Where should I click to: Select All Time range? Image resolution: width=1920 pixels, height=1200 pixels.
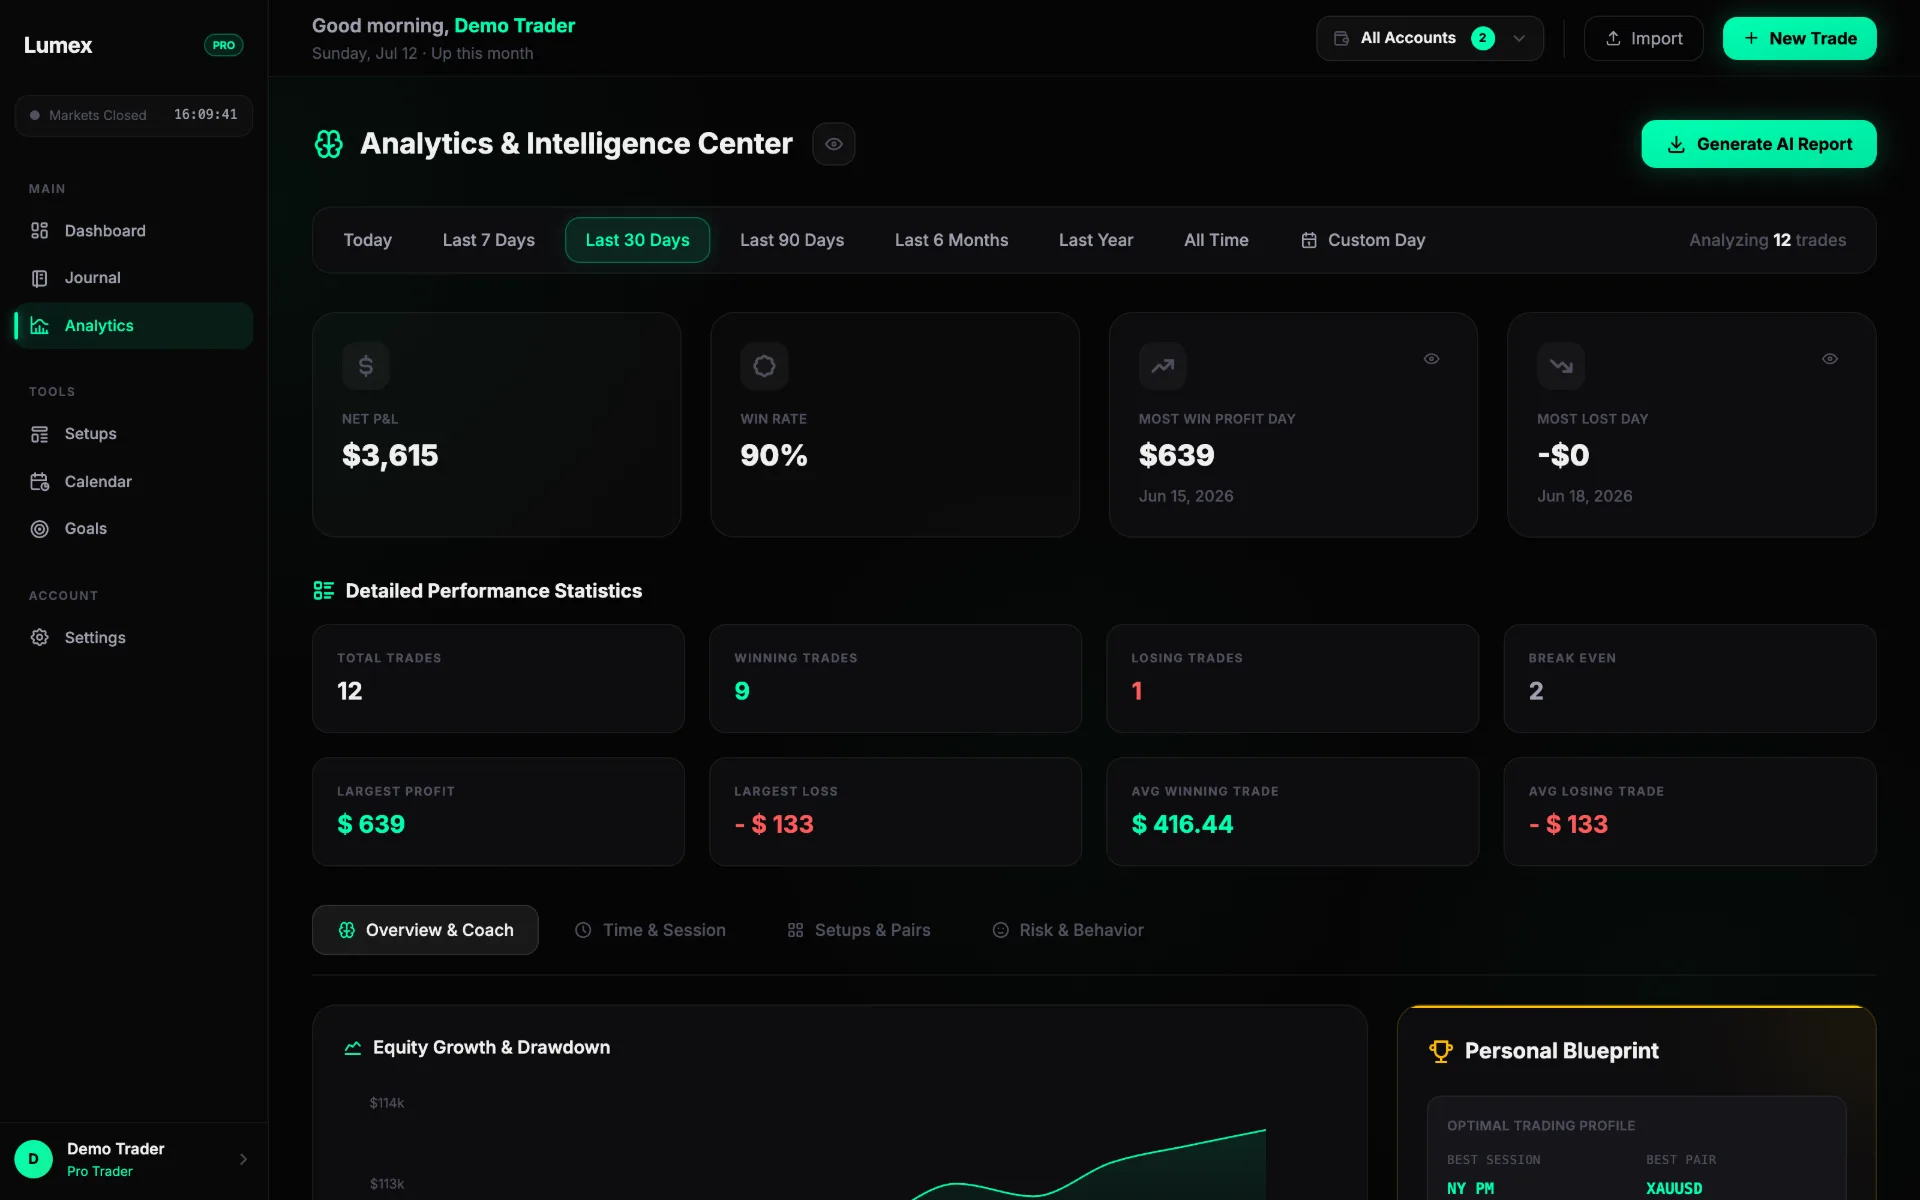(1216, 240)
